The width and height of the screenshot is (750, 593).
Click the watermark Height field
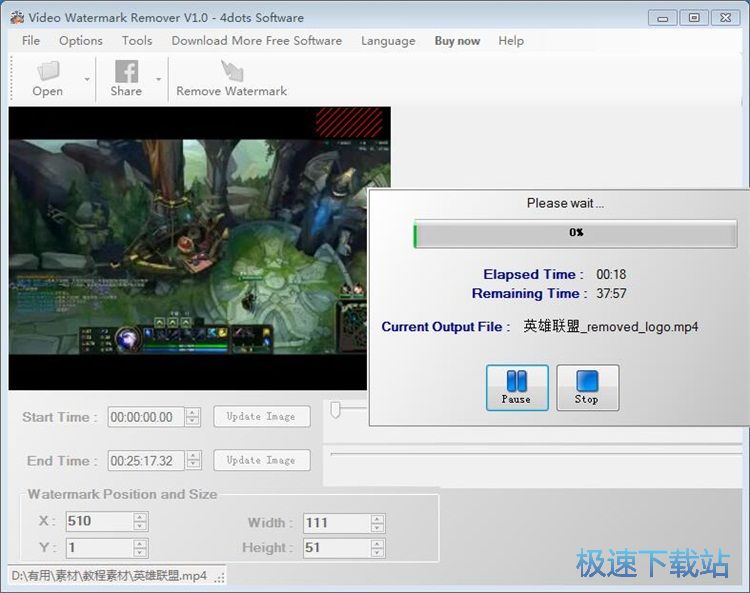coord(336,548)
